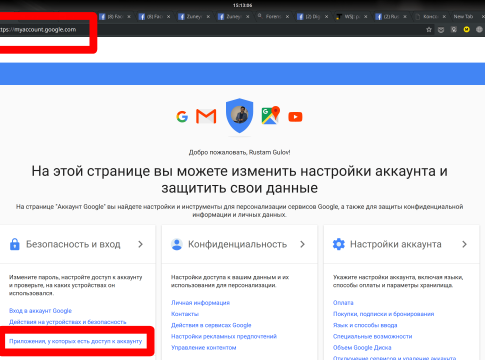
Task: Open Оплата link
Action: (x=343, y=303)
